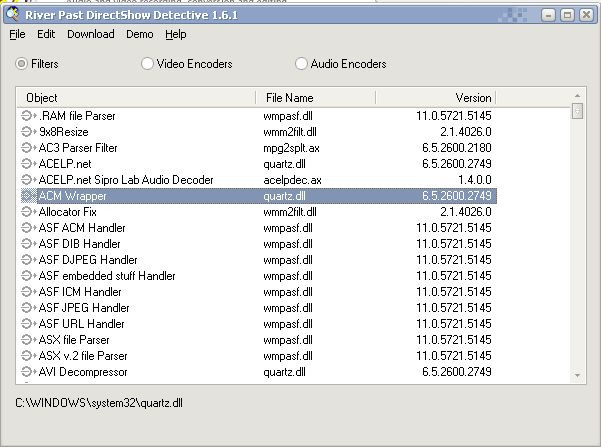The height and width of the screenshot is (447, 601).
Task: Maximize the DirectShow Detective window
Action: click(567, 15)
